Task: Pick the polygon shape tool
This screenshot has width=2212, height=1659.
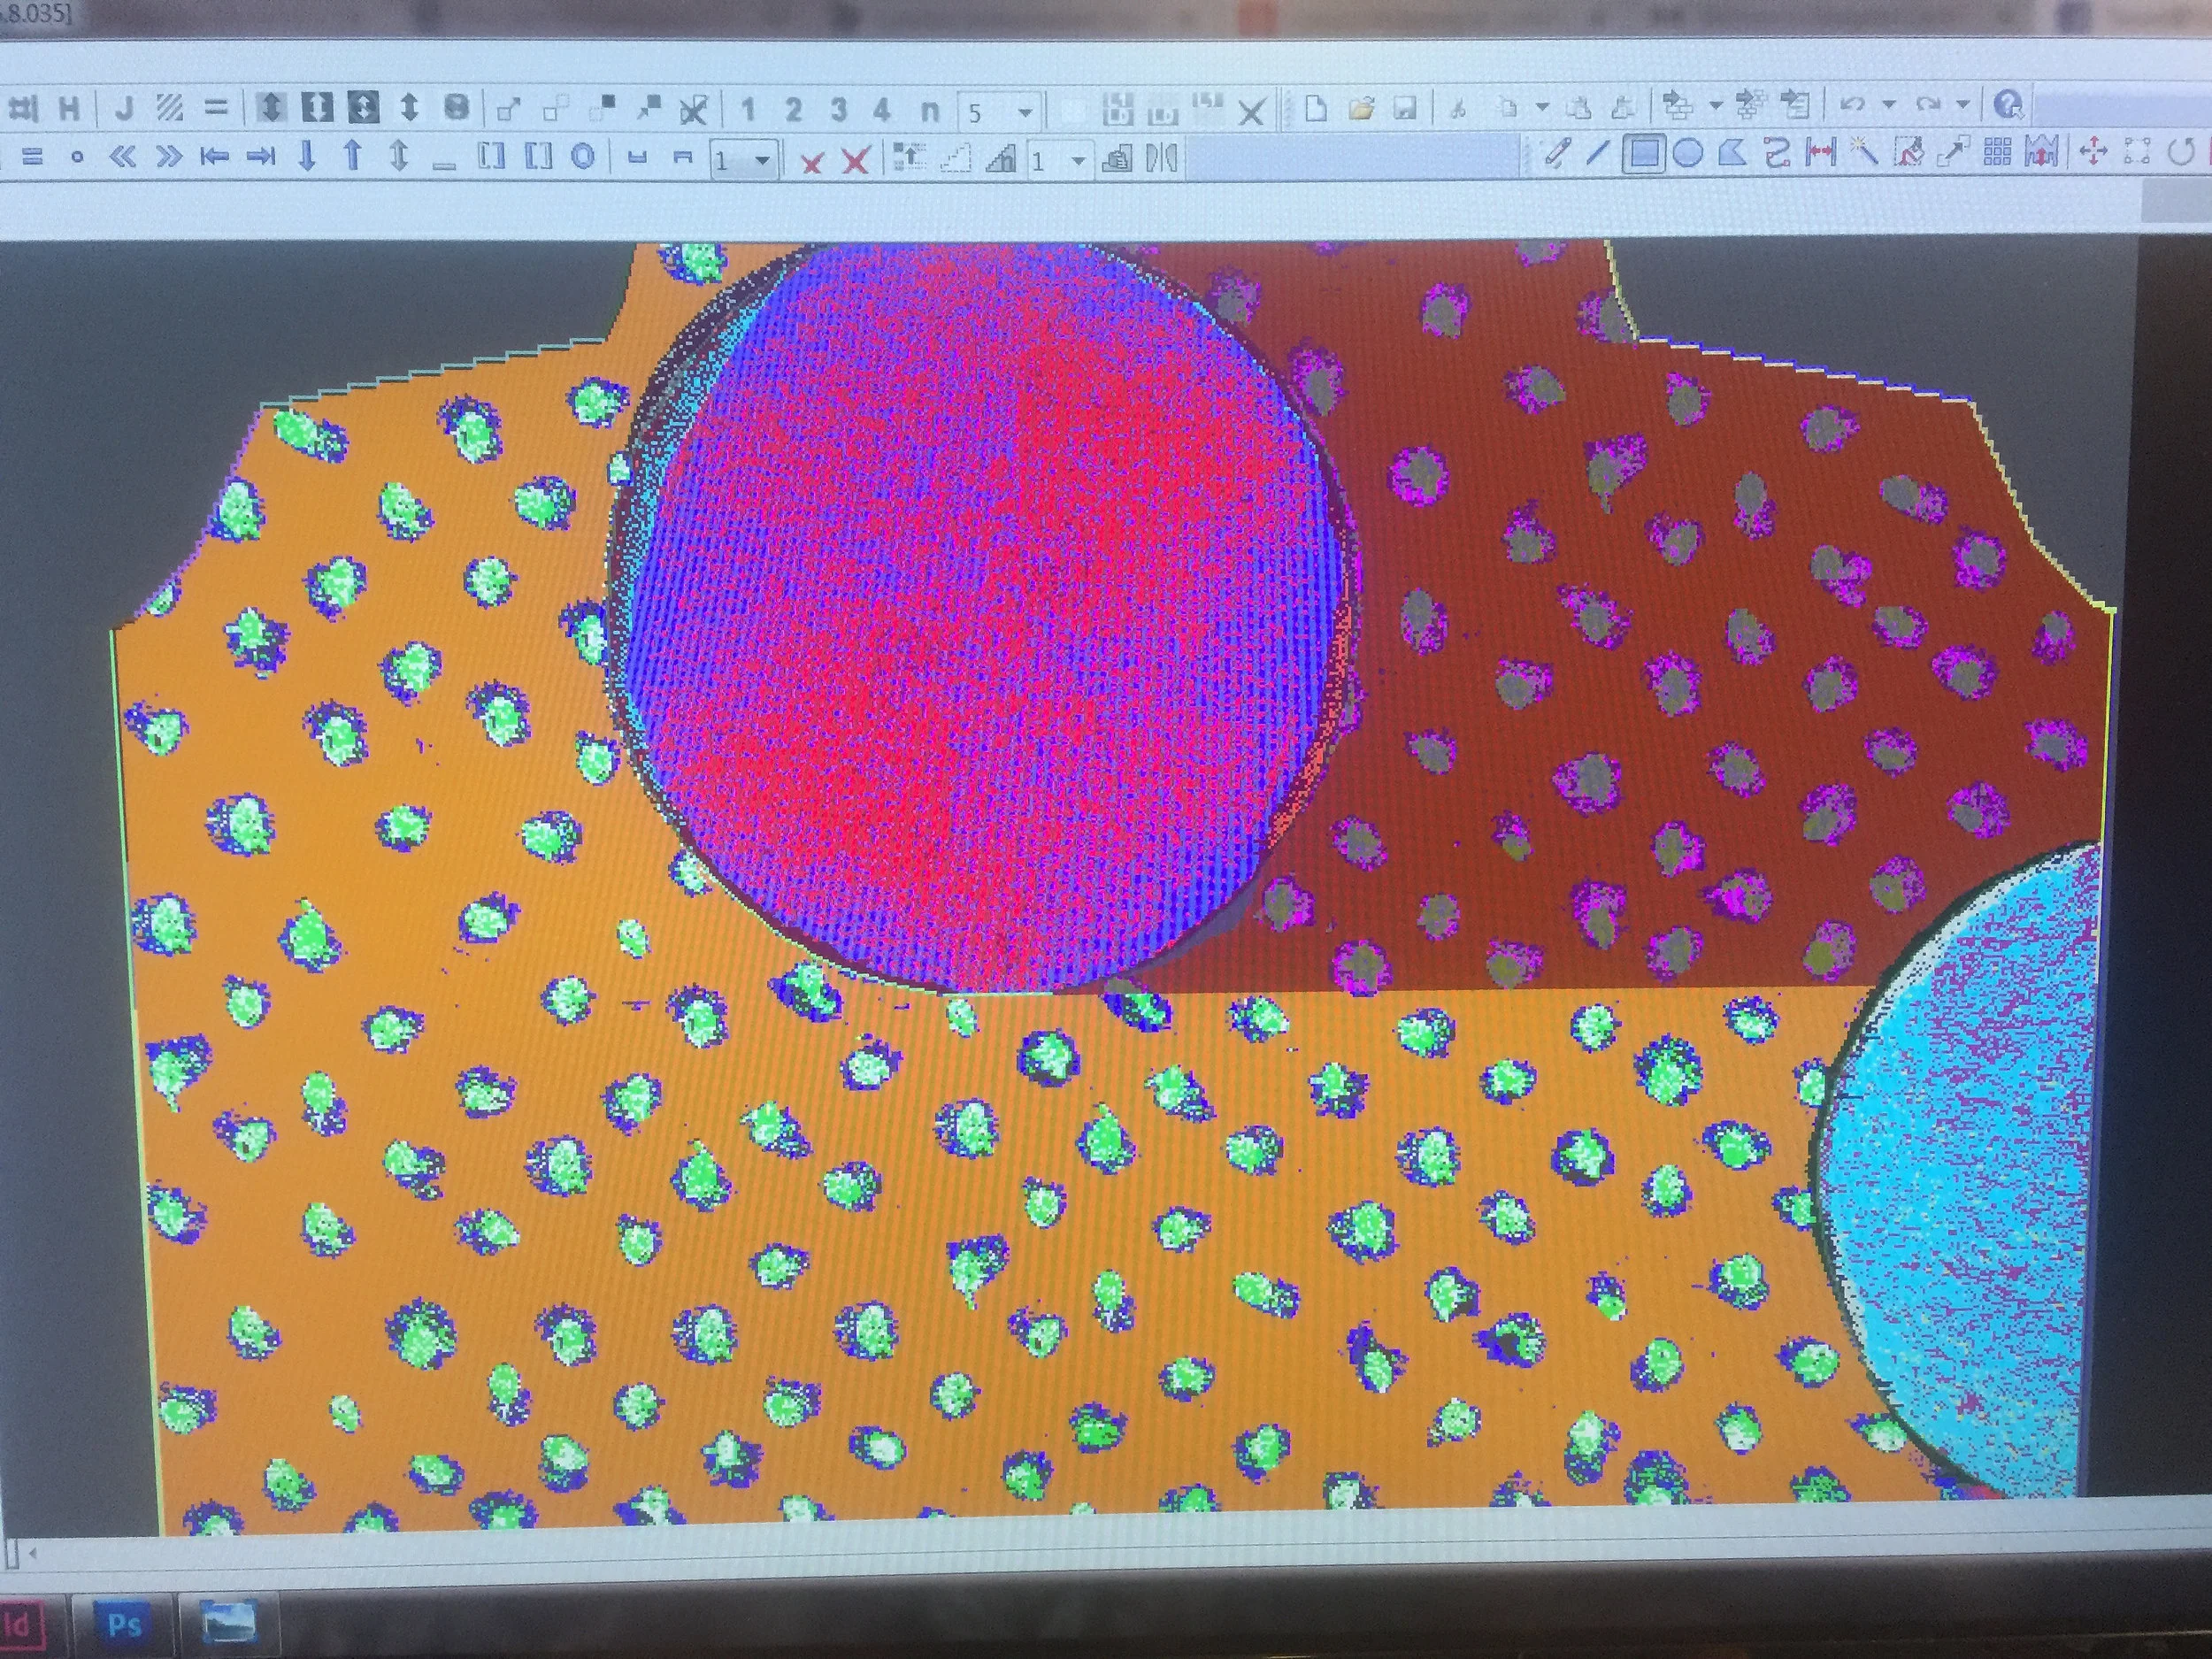Action: pyautogui.click(x=1731, y=153)
